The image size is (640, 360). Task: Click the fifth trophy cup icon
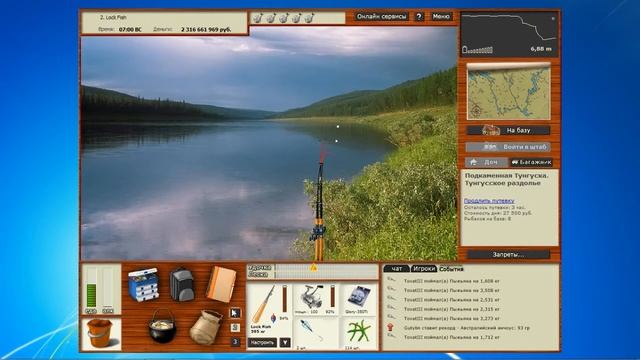pyautogui.click(x=309, y=18)
